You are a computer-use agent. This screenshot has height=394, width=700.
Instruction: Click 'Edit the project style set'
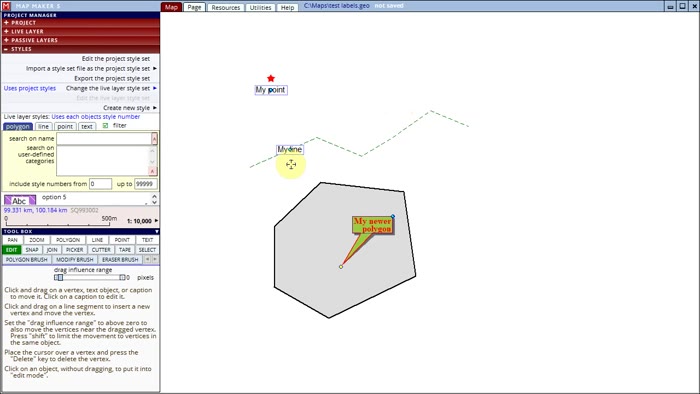116,59
